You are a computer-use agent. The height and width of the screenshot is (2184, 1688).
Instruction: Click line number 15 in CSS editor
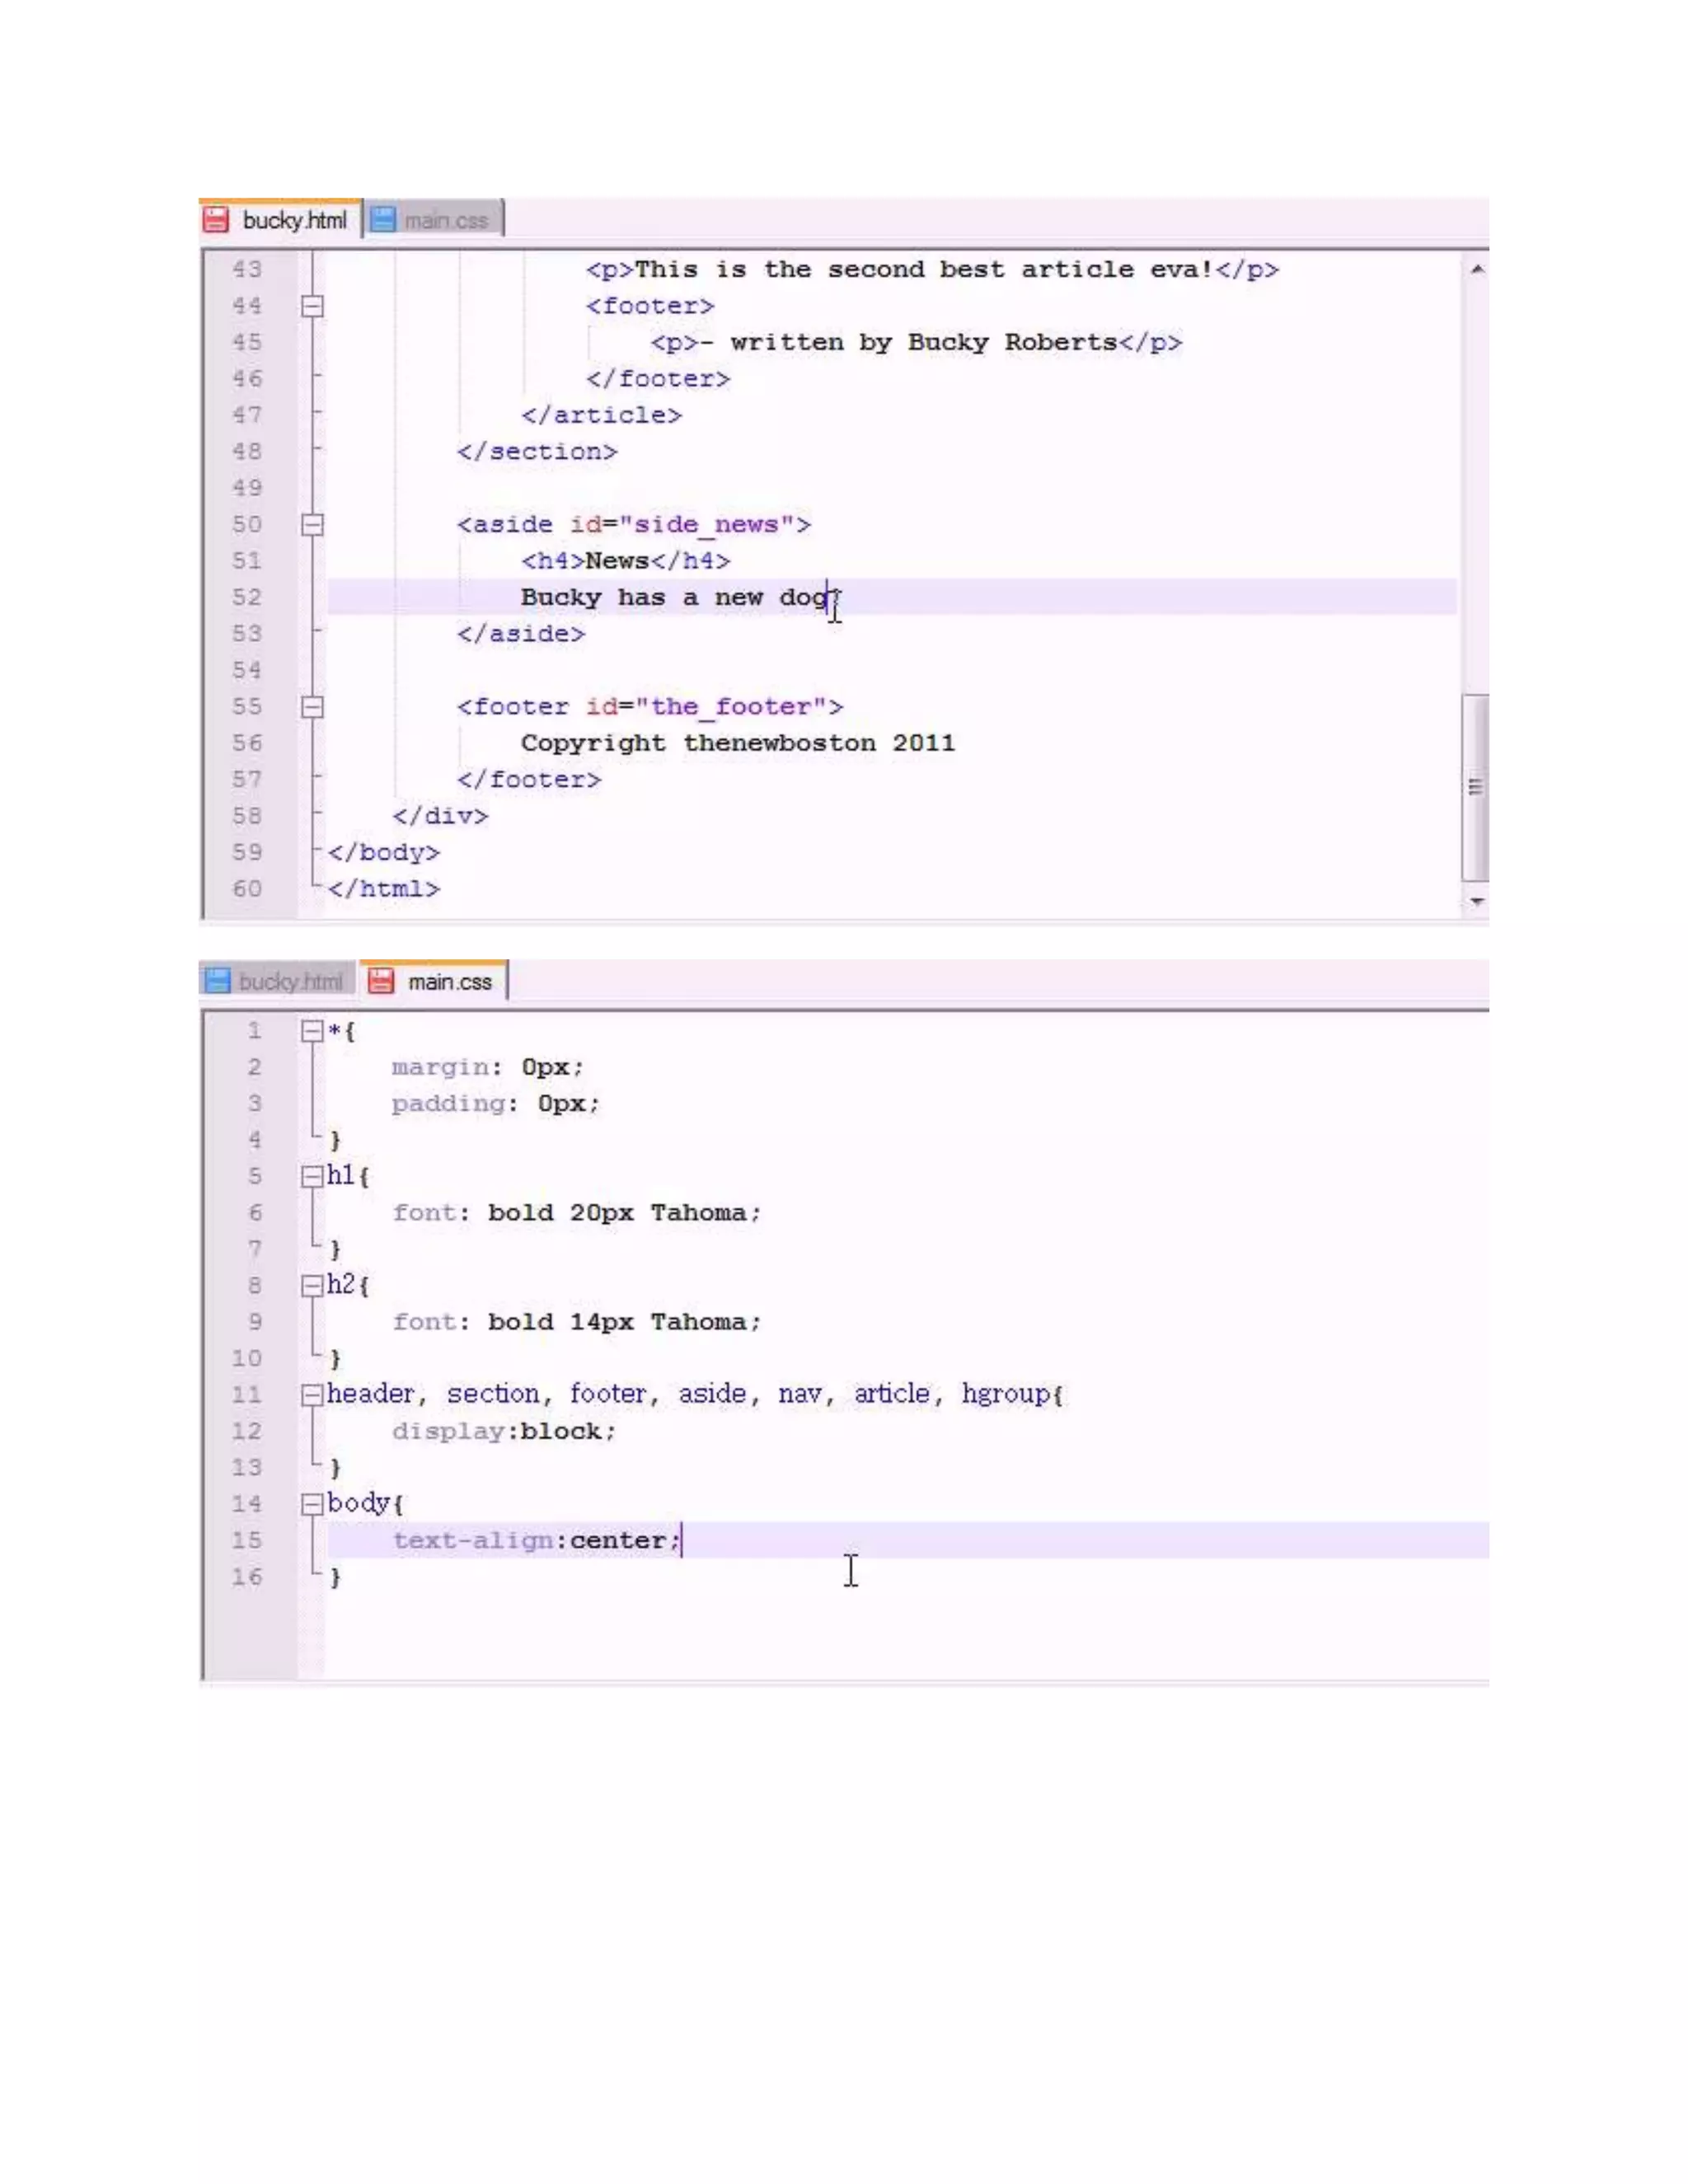247,1541
